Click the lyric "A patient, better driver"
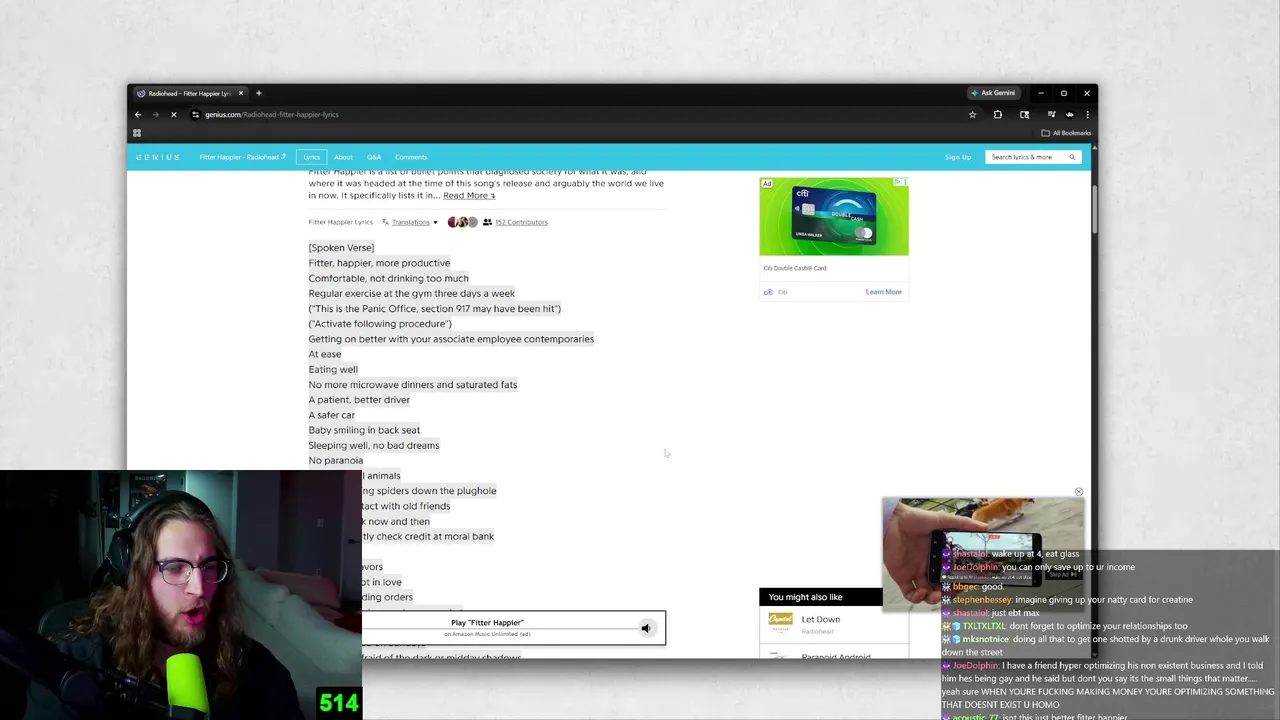Image resolution: width=1280 pixels, height=720 pixels. pyautogui.click(x=359, y=400)
